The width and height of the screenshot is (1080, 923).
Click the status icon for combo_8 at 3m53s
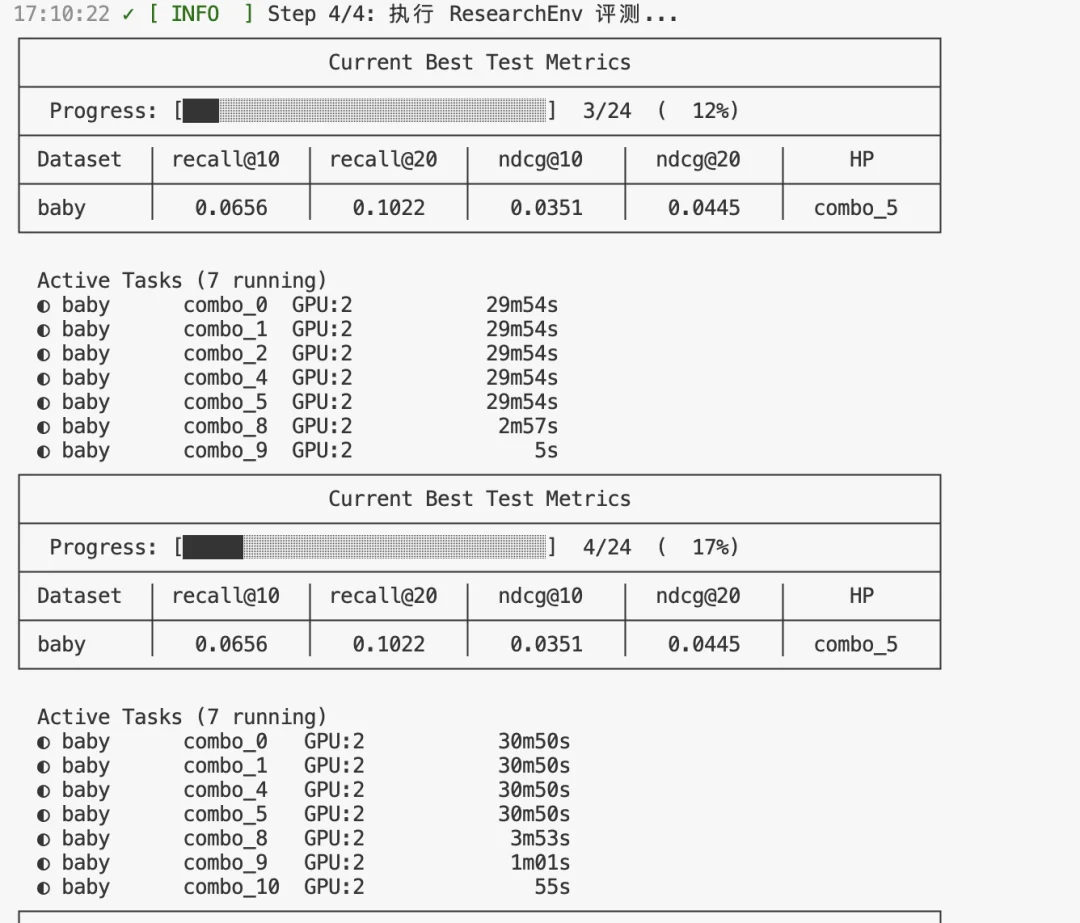pos(43,839)
